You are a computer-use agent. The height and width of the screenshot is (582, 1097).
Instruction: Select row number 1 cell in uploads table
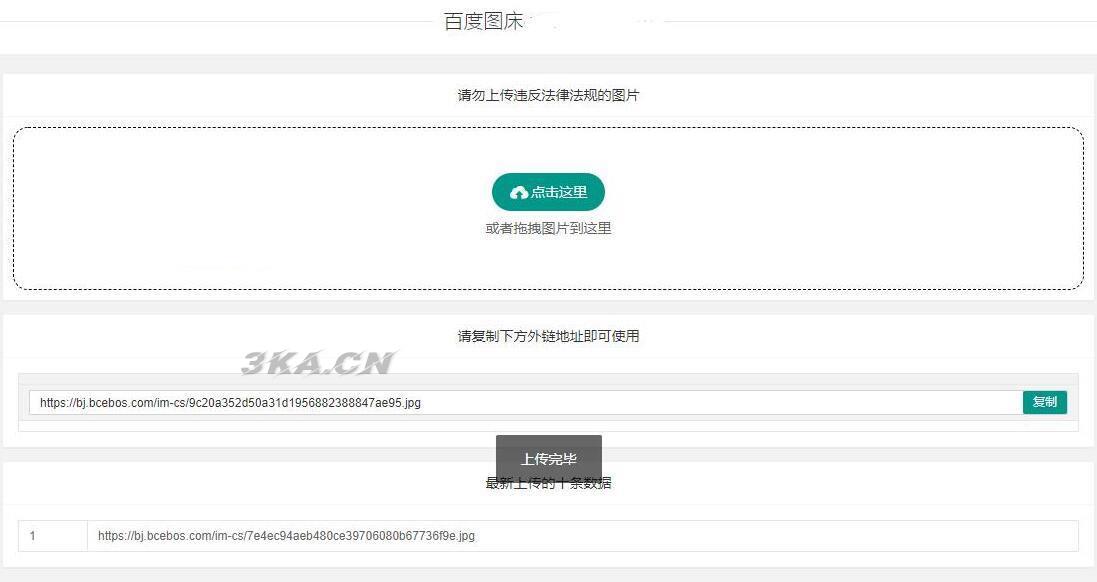(52, 536)
